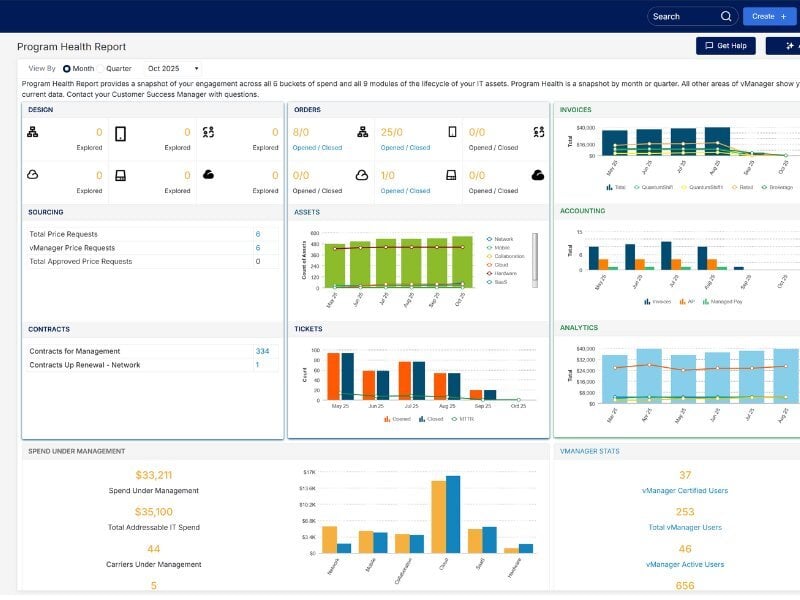
Task: Click the solid cloud icon in Design
Action: [x=208, y=175]
